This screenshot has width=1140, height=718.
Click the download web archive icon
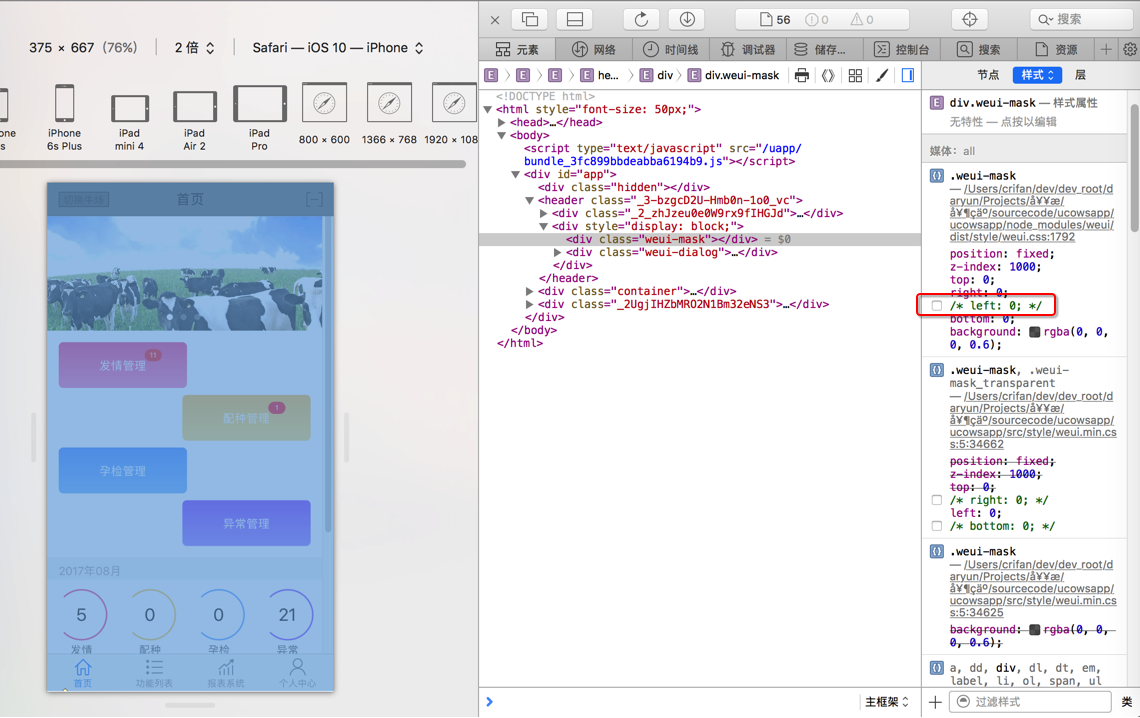tap(687, 19)
